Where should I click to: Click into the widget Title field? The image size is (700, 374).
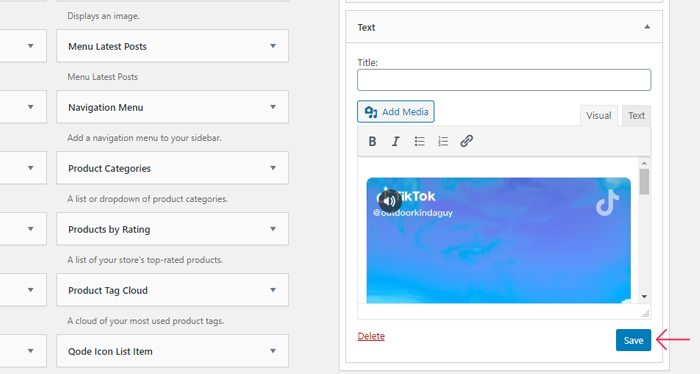tap(504, 80)
